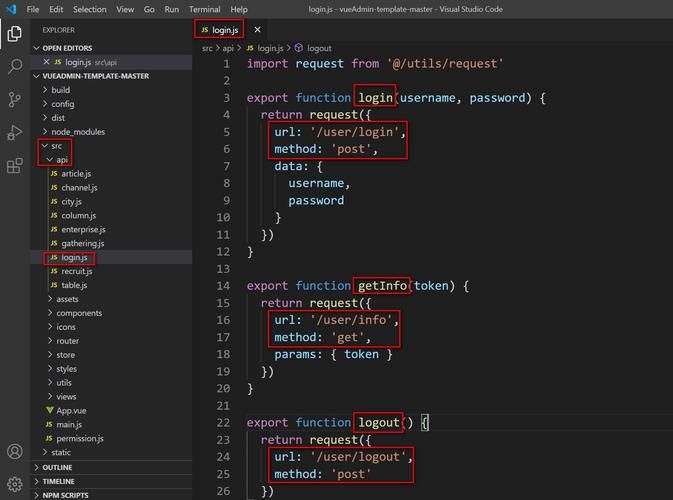
Task: Expand the OUTLINE section
Action: [57, 467]
